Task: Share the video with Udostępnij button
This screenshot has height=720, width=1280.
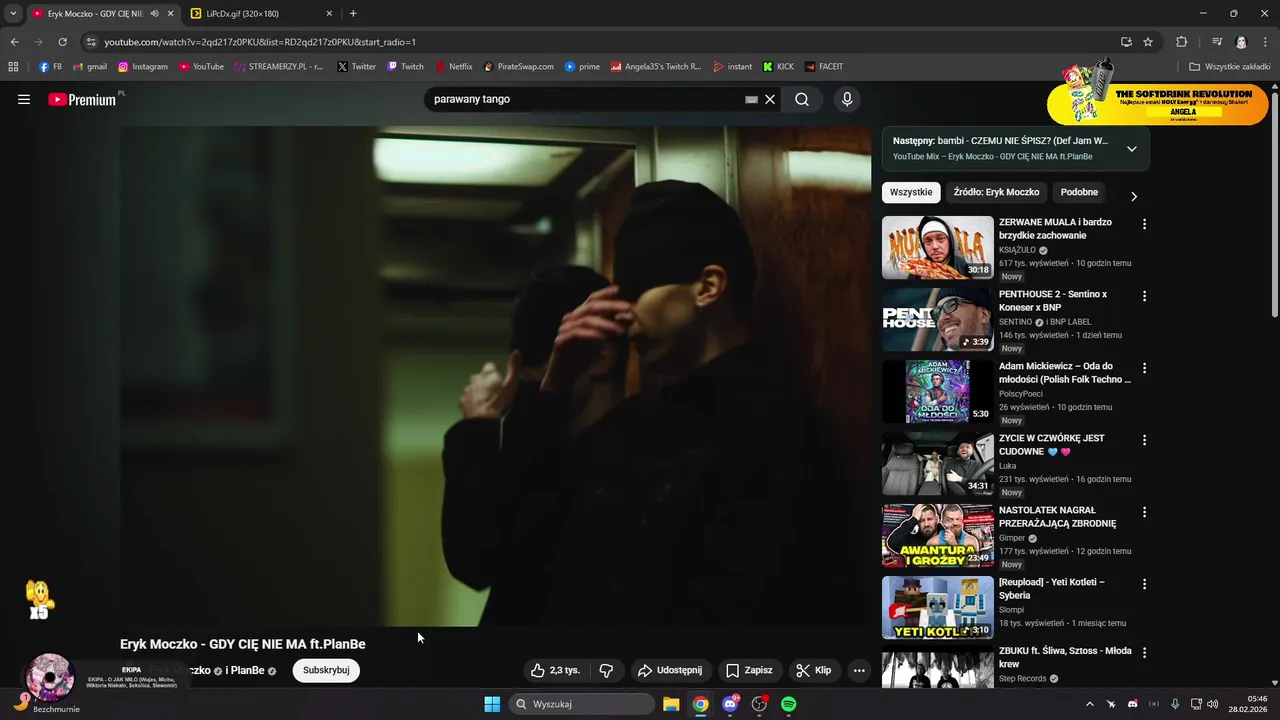Action: tap(670, 670)
